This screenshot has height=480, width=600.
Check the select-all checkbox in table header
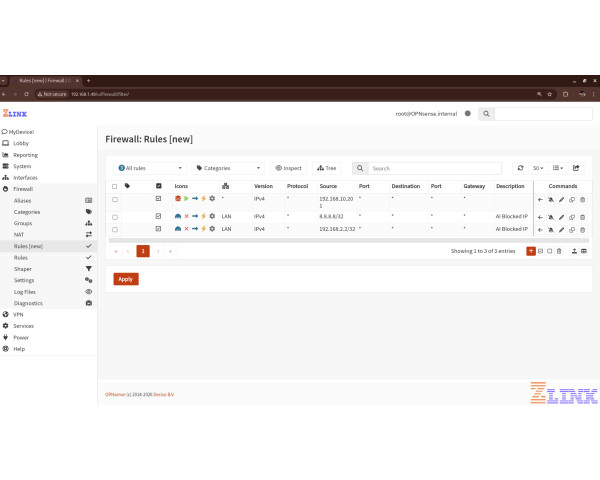115,186
